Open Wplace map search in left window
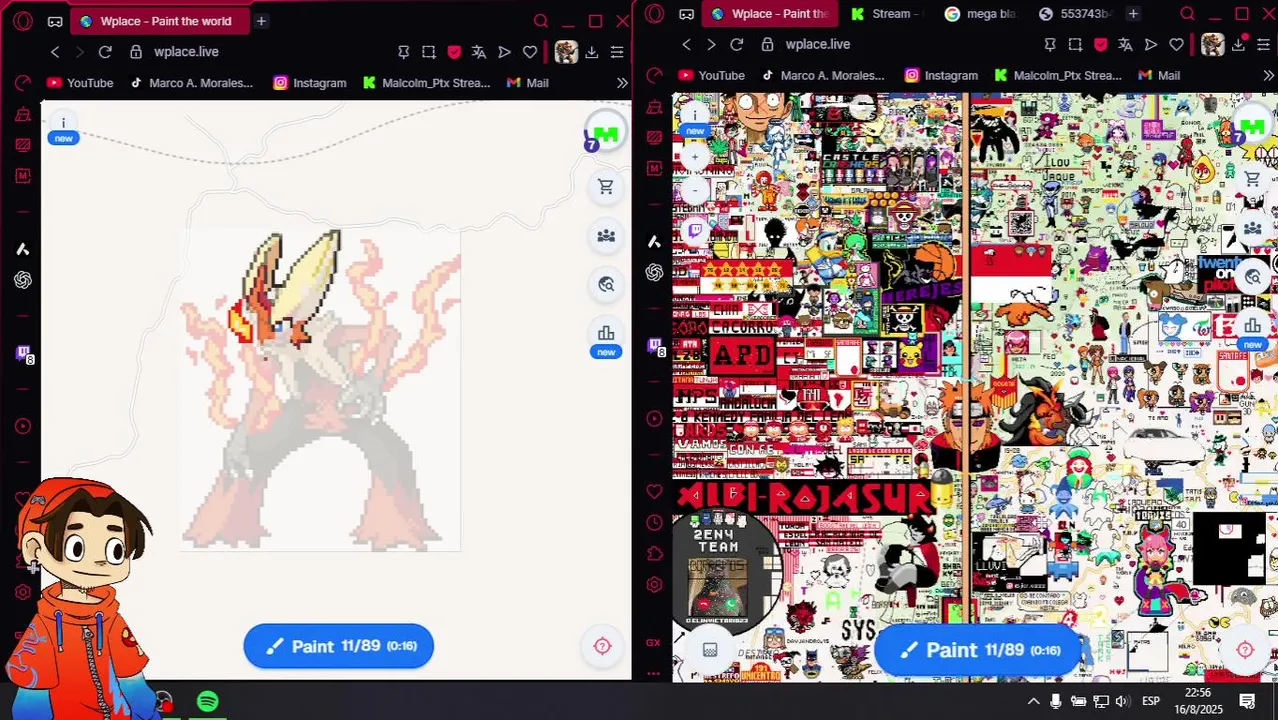1278x720 pixels. 606,285
